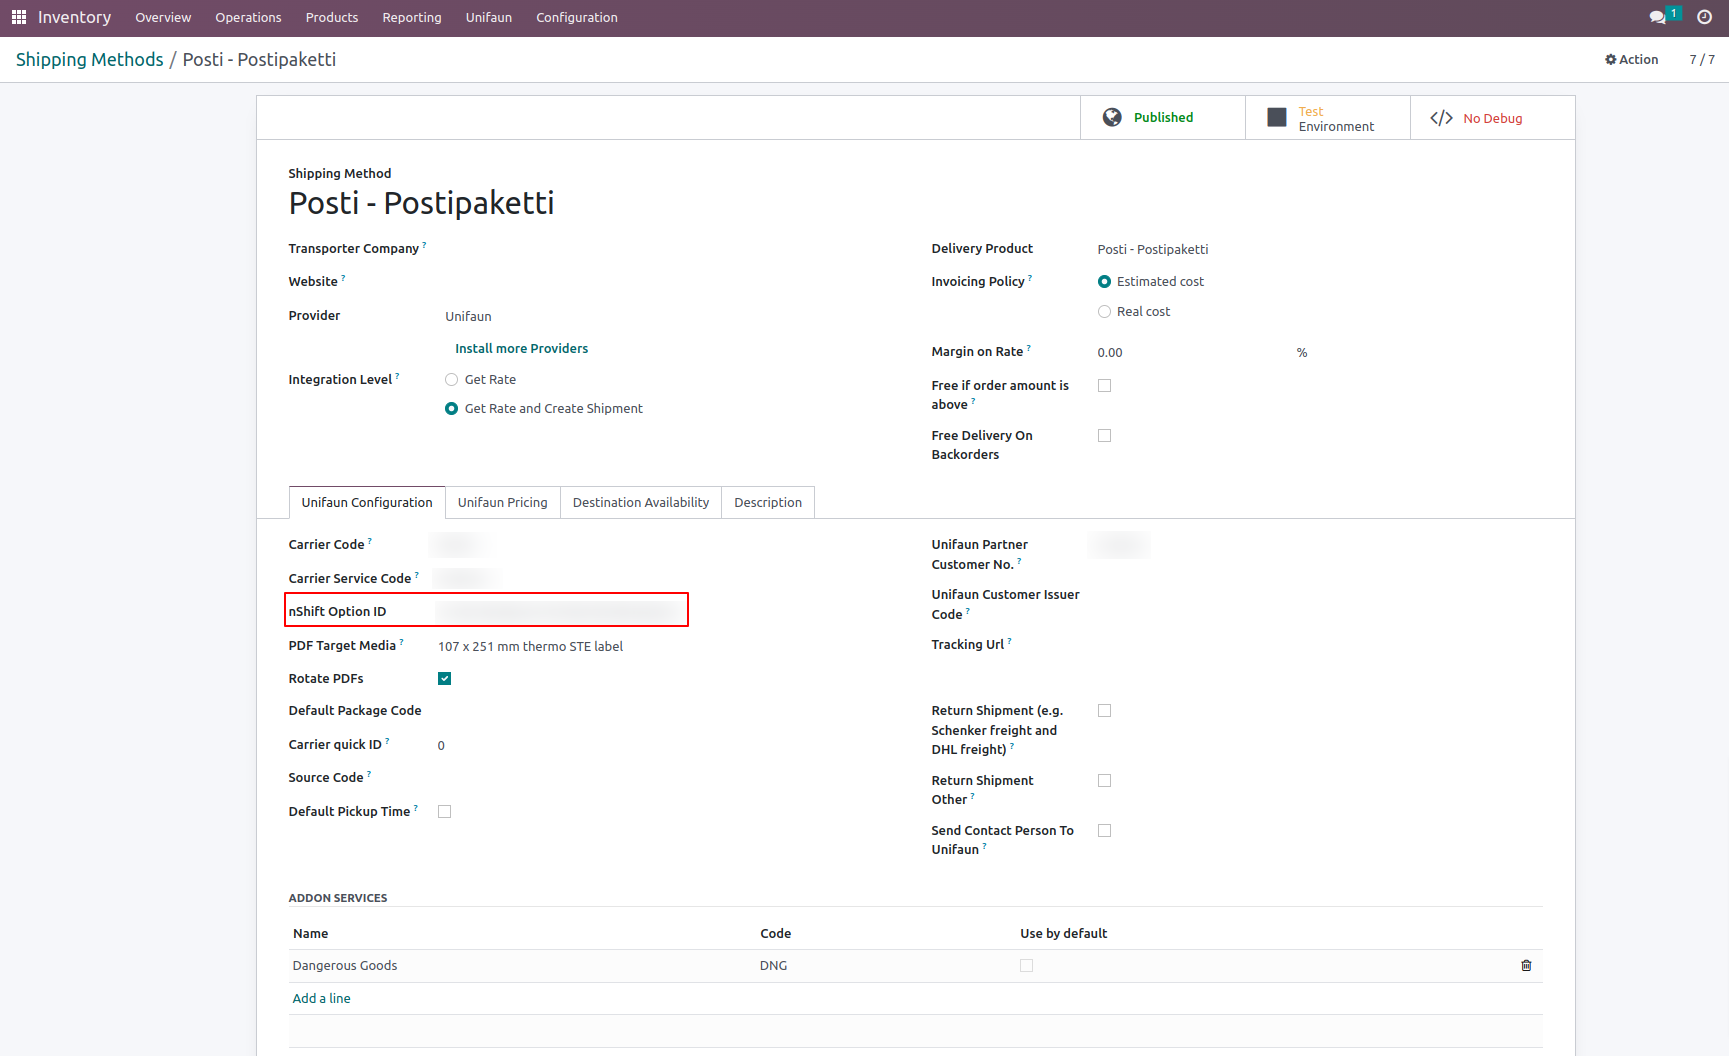This screenshot has height=1056, width=1729.
Task: Toggle Free if order amount is above
Action: tap(1105, 386)
